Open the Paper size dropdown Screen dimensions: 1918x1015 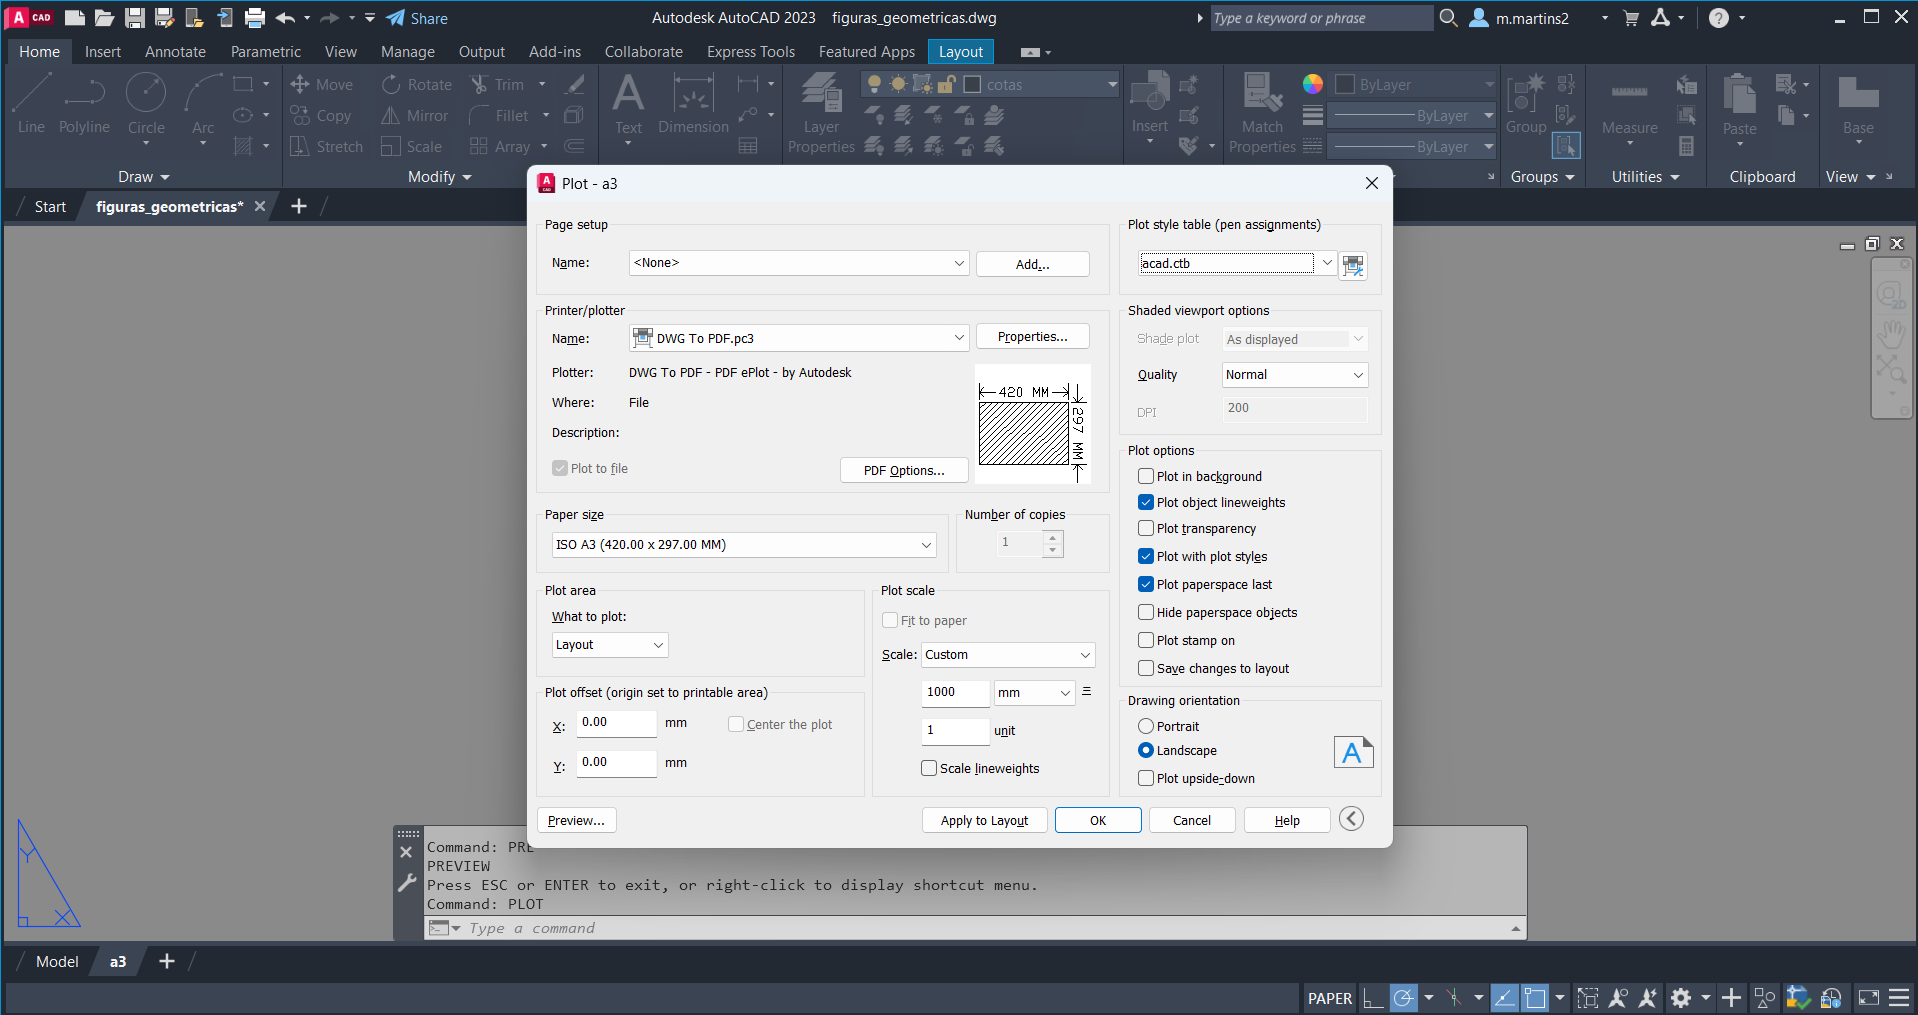pos(744,545)
